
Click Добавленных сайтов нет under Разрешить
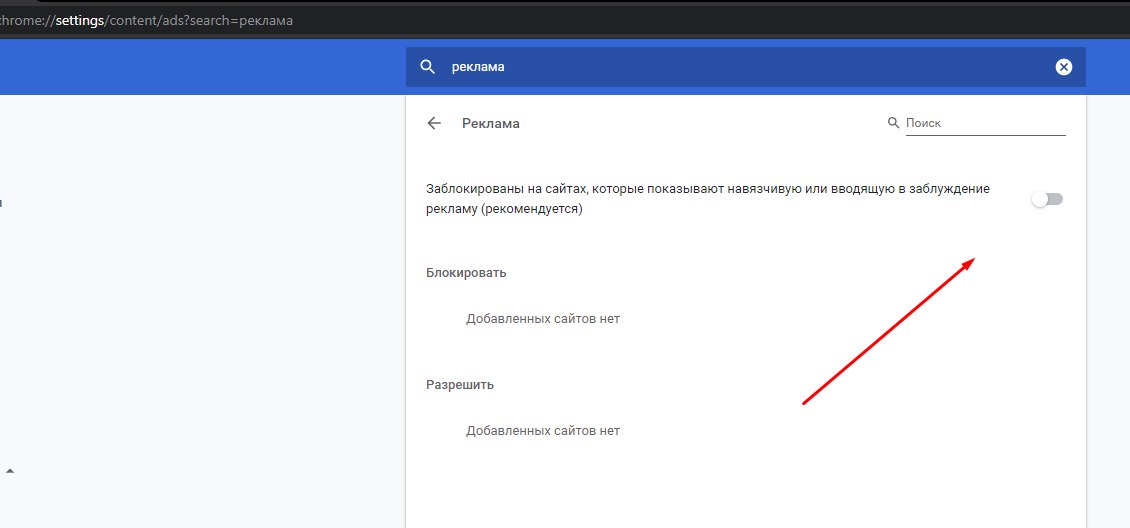[x=543, y=431]
